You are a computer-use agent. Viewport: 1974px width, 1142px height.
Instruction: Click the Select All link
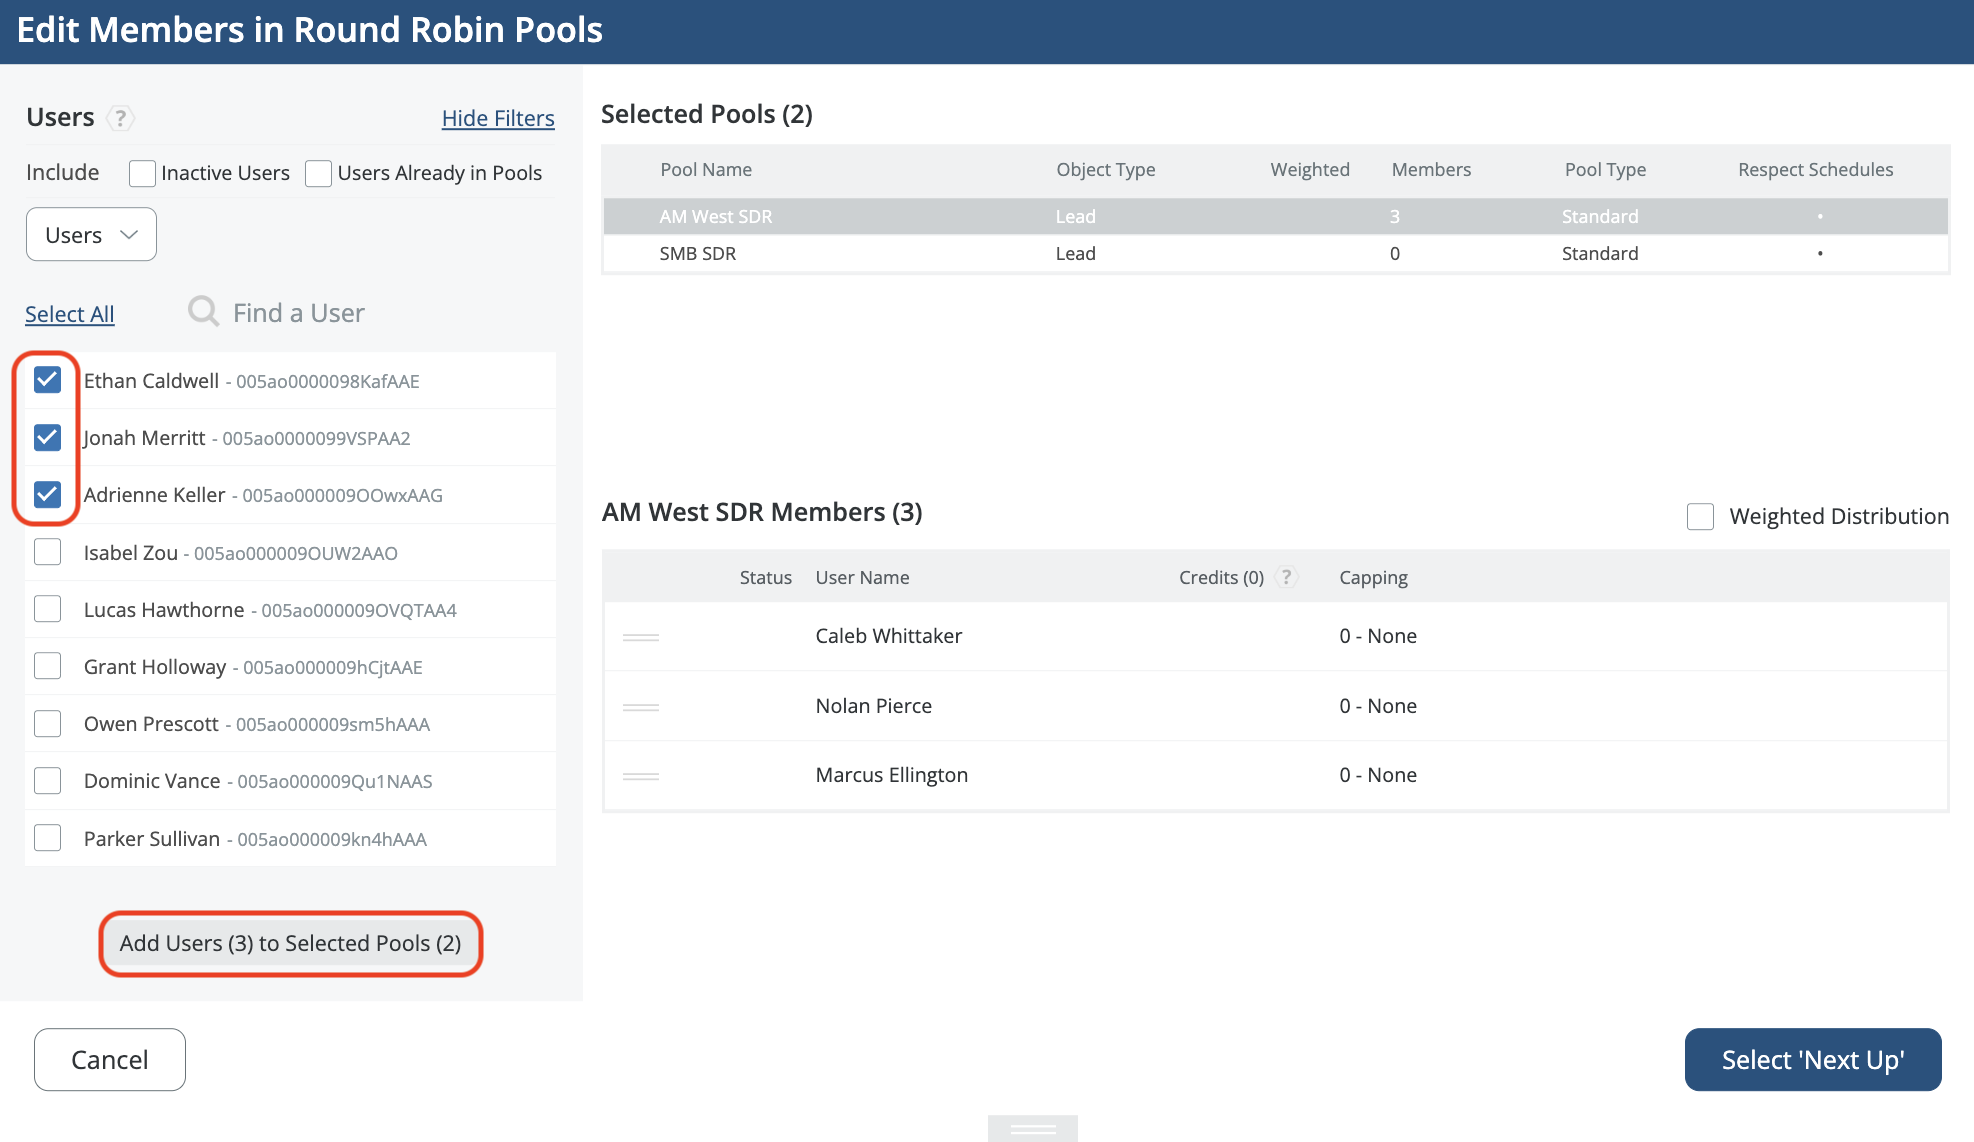coord(69,314)
